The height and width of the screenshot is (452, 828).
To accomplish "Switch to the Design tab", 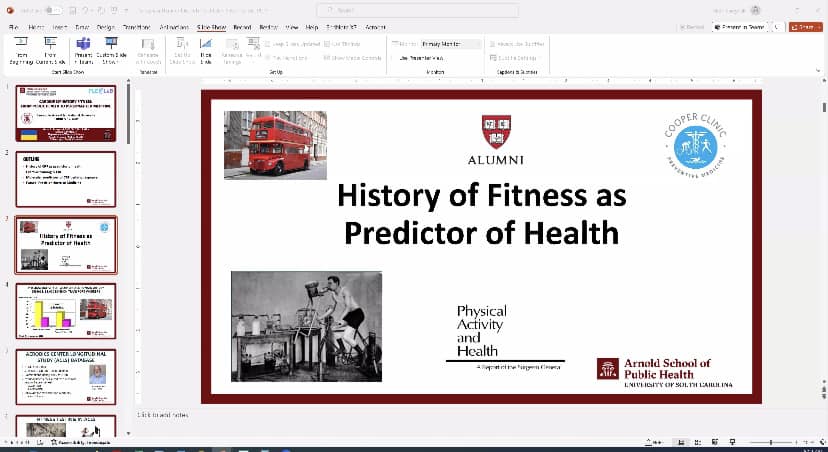I will (106, 26).
